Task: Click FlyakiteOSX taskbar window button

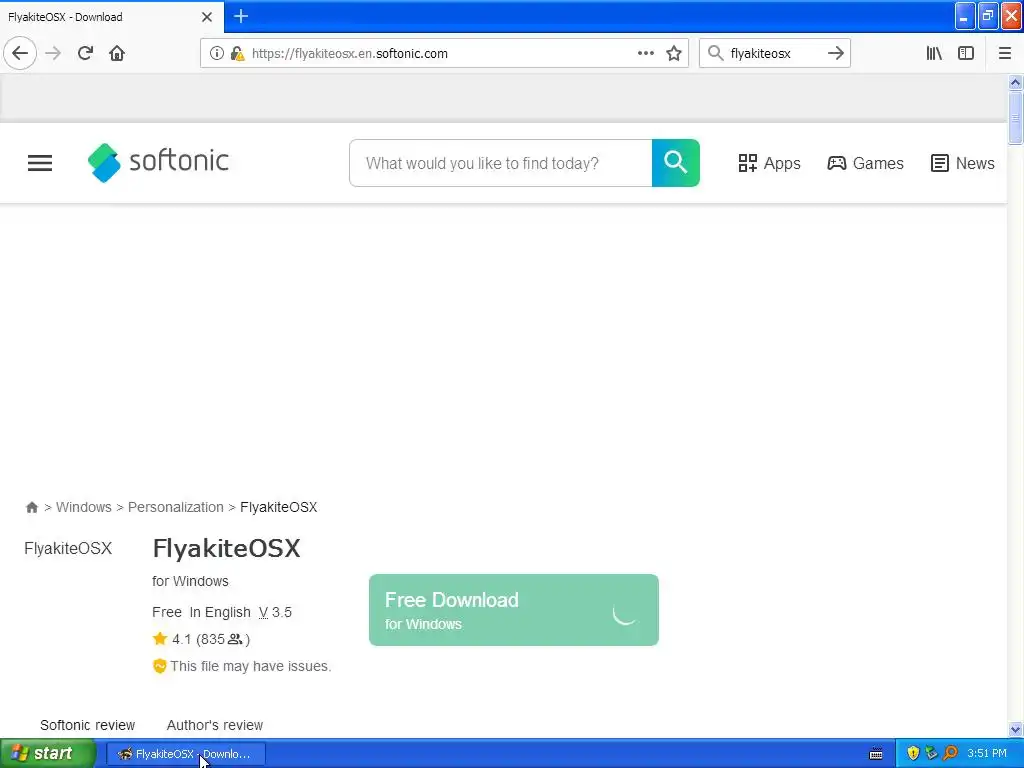Action: point(186,754)
